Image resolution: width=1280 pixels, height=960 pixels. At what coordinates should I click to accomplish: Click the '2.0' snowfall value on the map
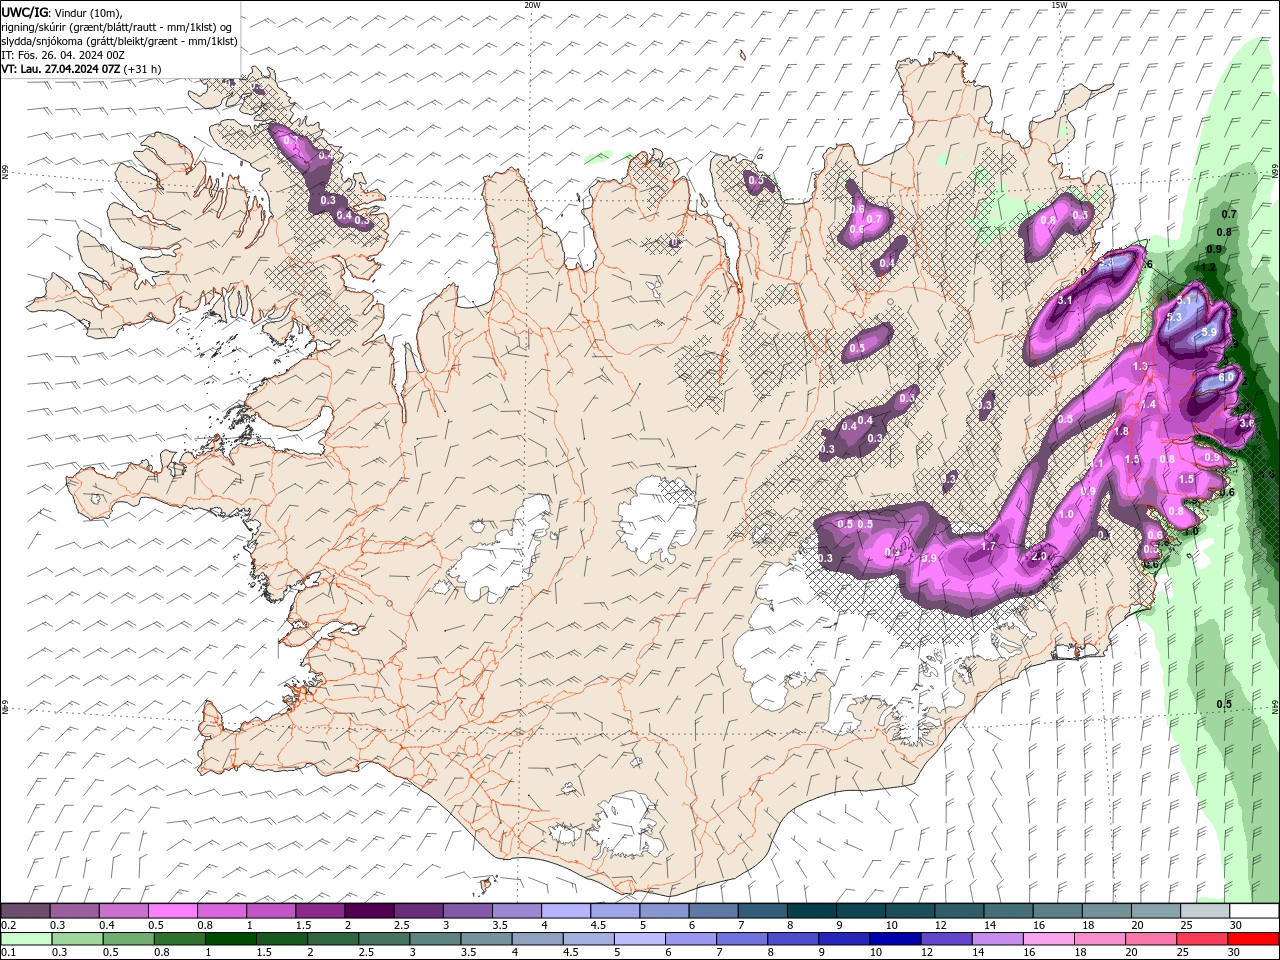[x=1039, y=557]
